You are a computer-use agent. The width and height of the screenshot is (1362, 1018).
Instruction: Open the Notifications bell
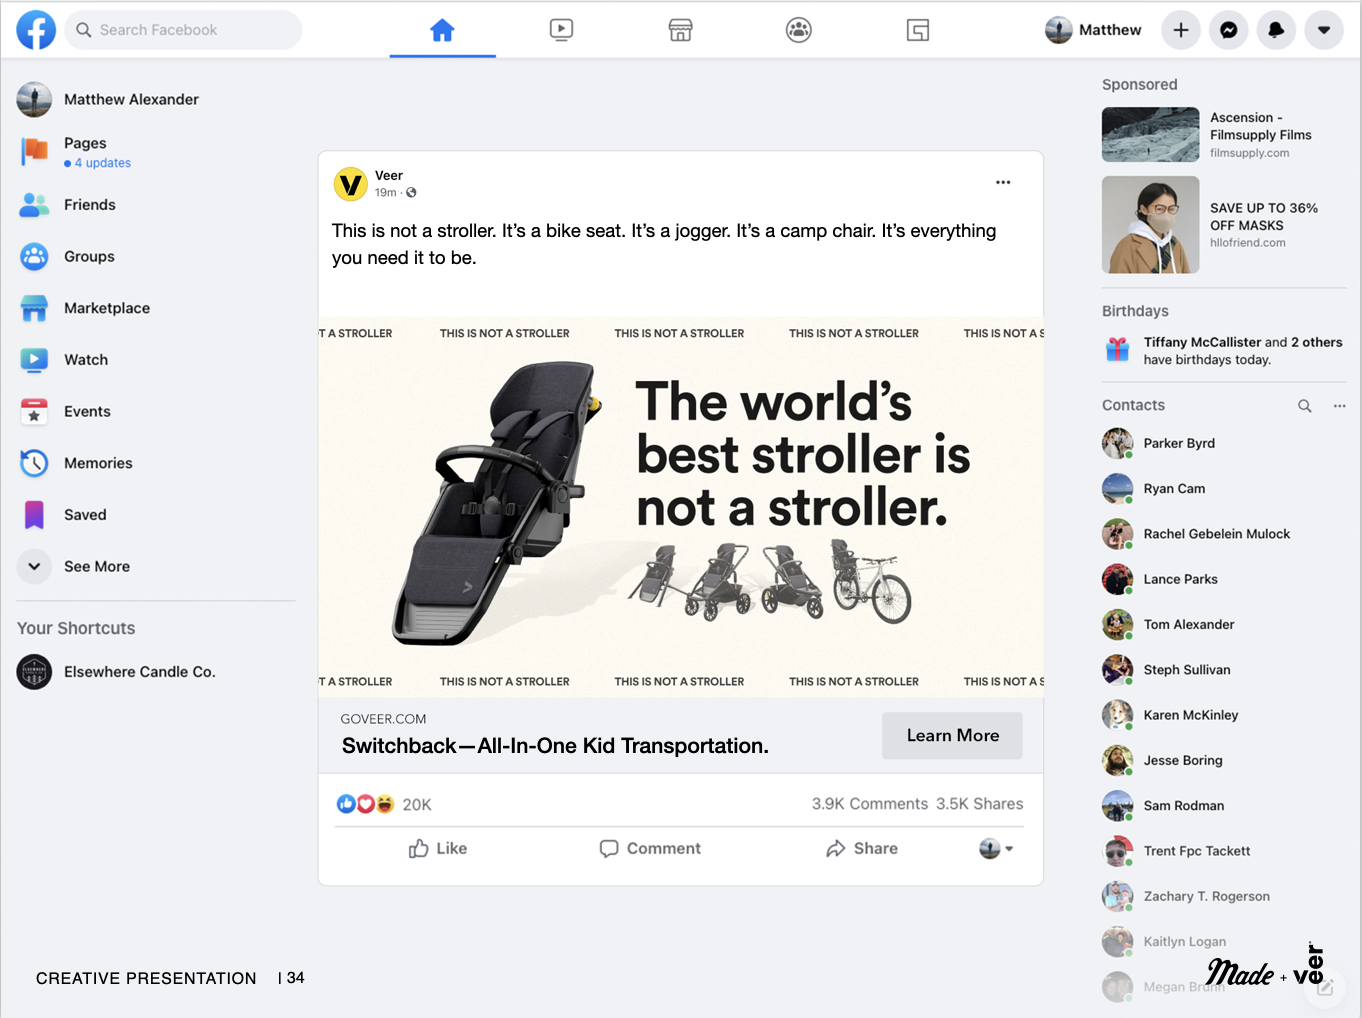(1276, 30)
